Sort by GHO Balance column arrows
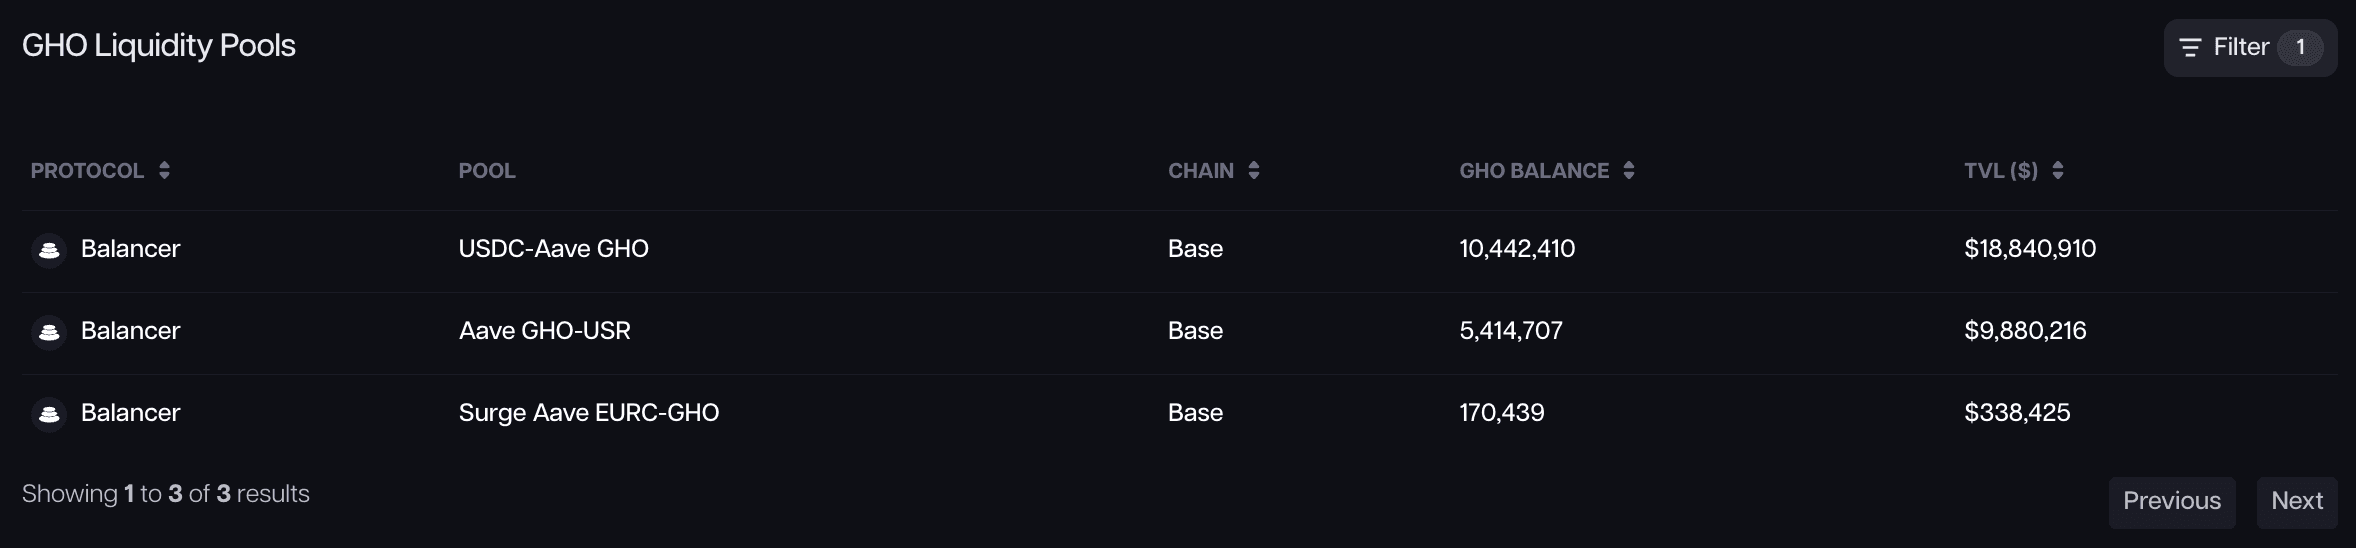Viewport: 2356px width, 548px height. point(1629,171)
